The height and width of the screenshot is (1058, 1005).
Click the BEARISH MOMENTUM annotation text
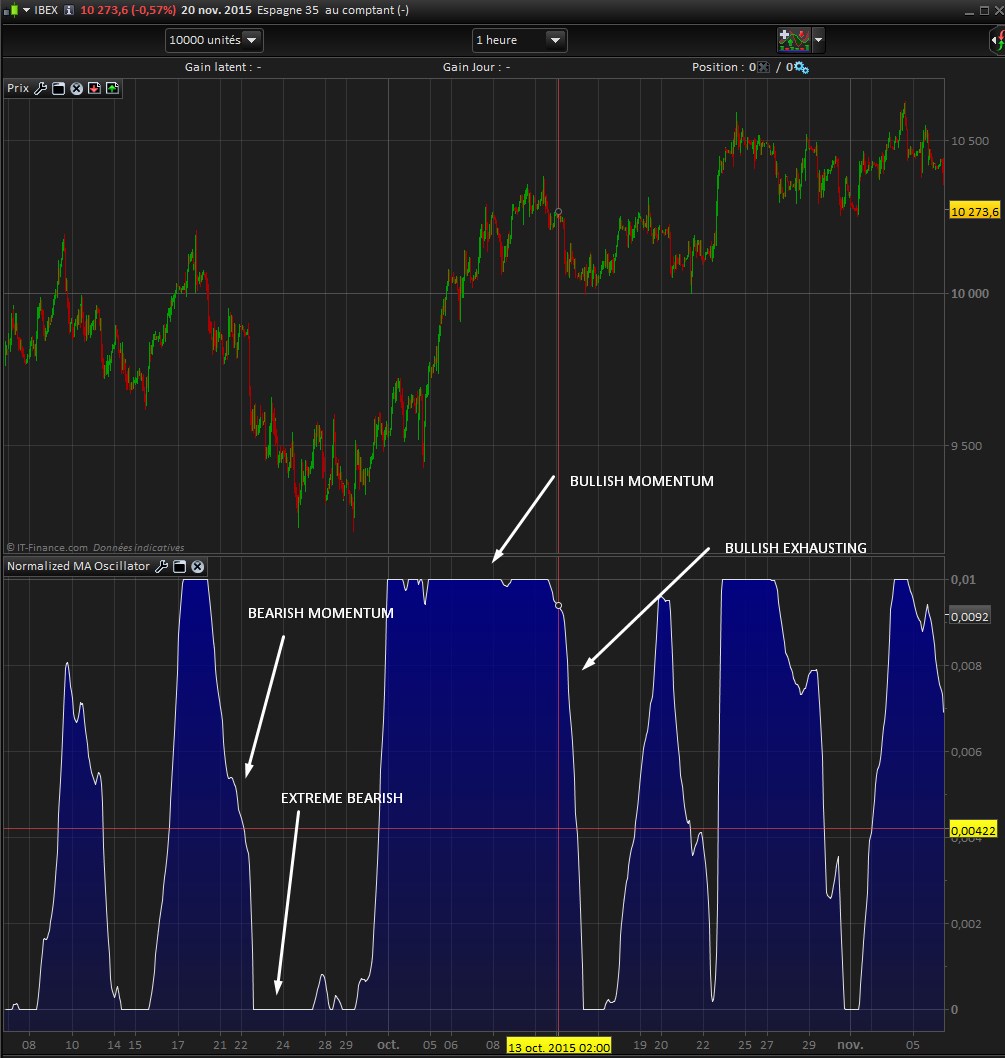(x=321, y=613)
